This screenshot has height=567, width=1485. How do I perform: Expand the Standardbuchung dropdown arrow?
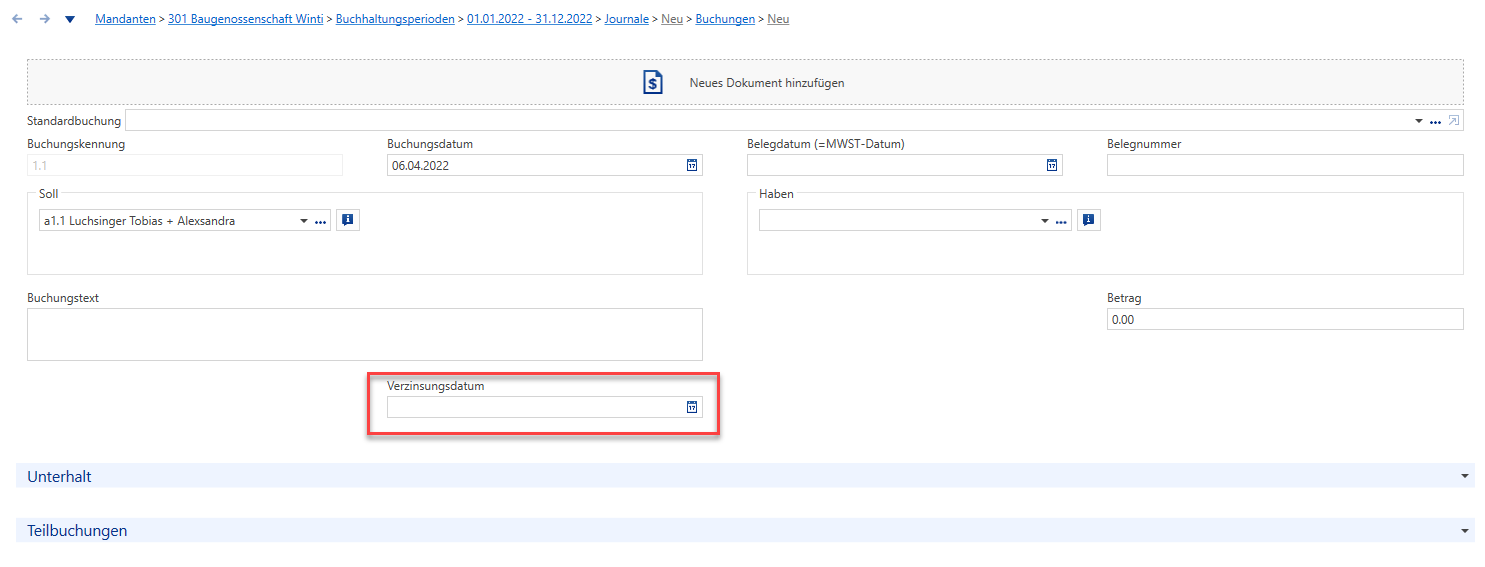pyautogui.click(x=1419, y=121)
